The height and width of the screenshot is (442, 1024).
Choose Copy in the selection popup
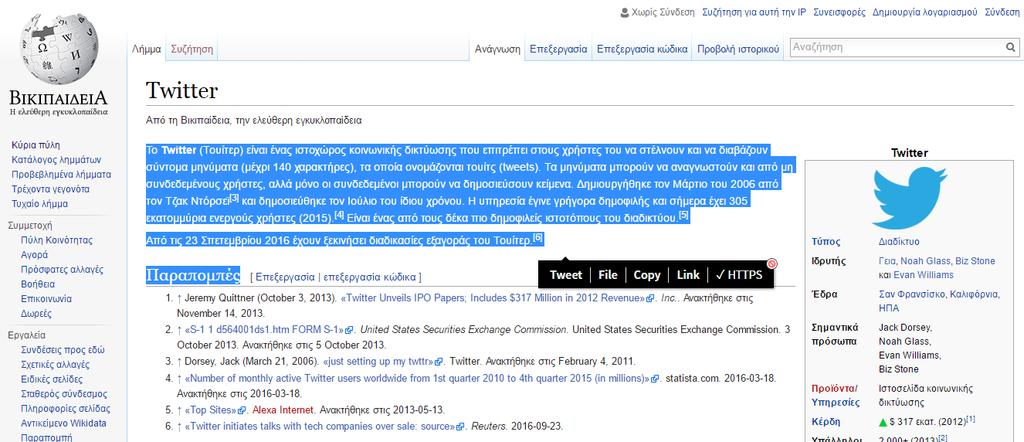[647, 275]
